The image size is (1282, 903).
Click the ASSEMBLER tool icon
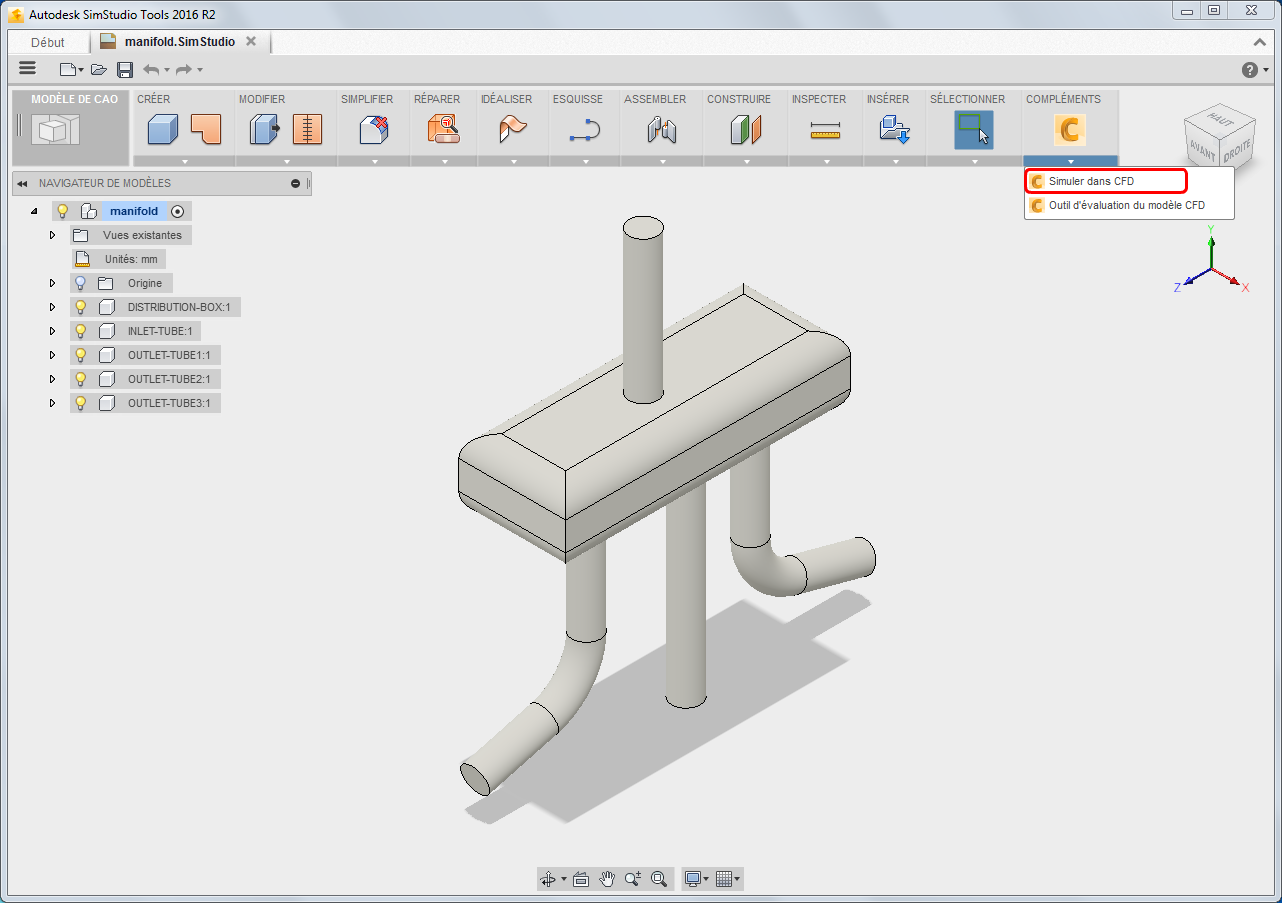(662, 129)
